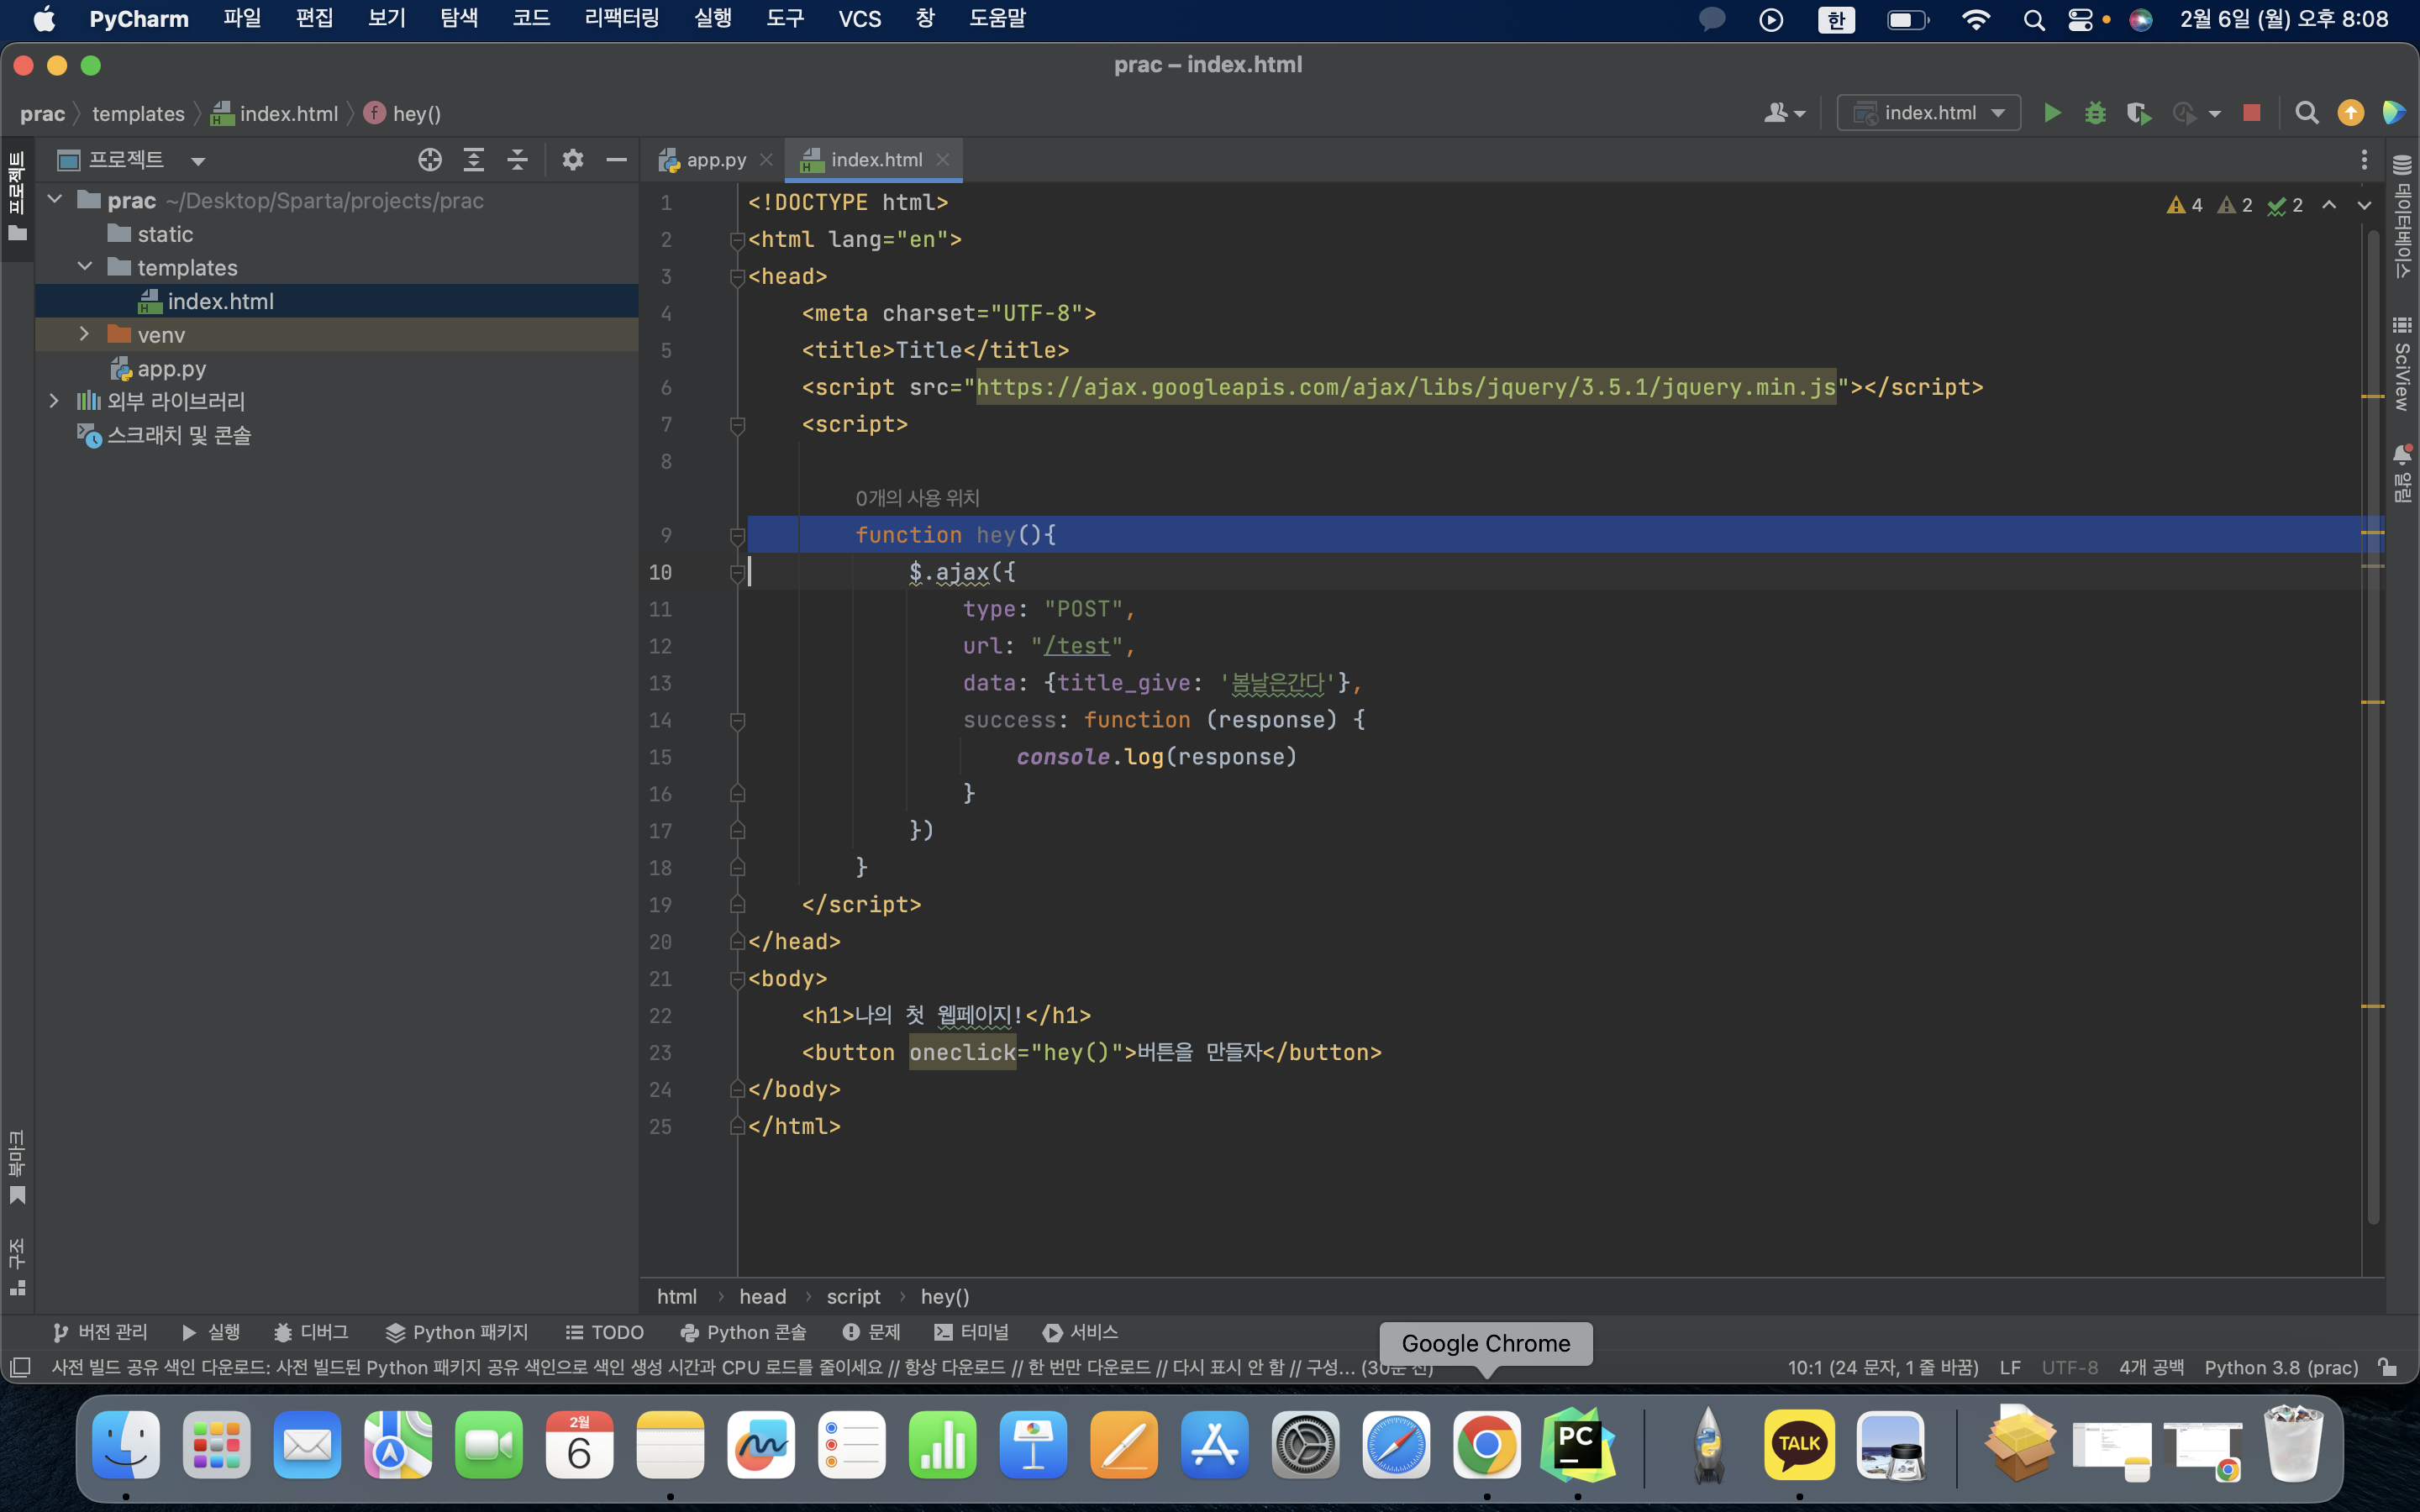
Task: Open the TODO tool window
Action: [605, 1332]
